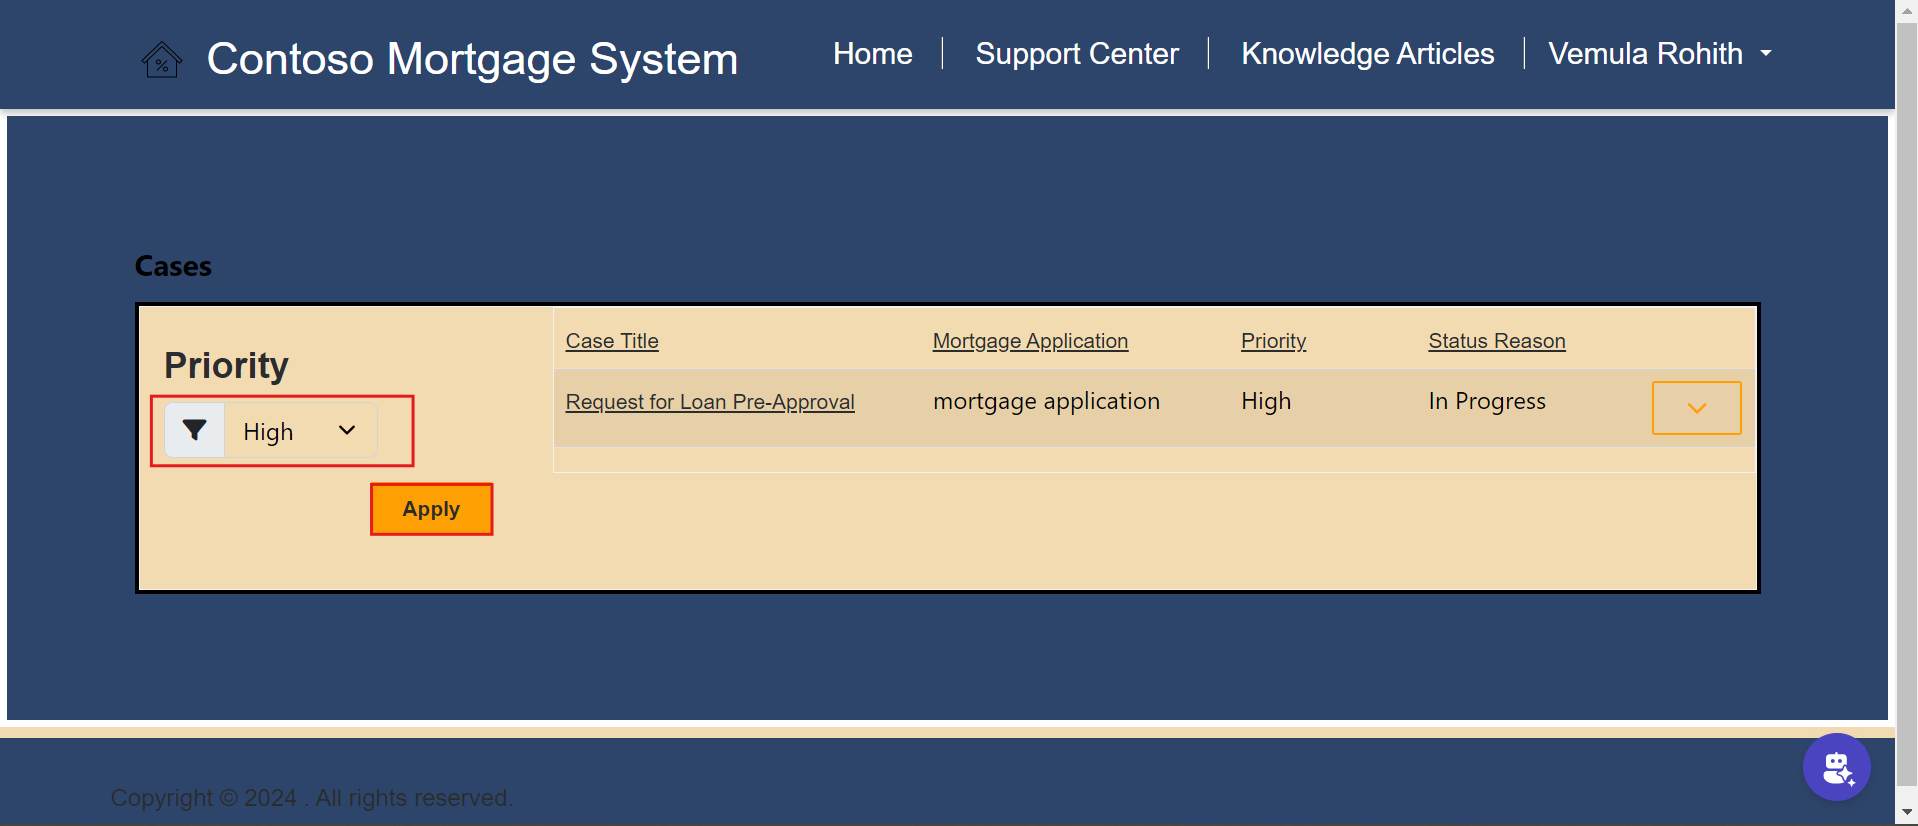Expand the case row actions chevron

pyautogui.click(x=1696, y=408)
